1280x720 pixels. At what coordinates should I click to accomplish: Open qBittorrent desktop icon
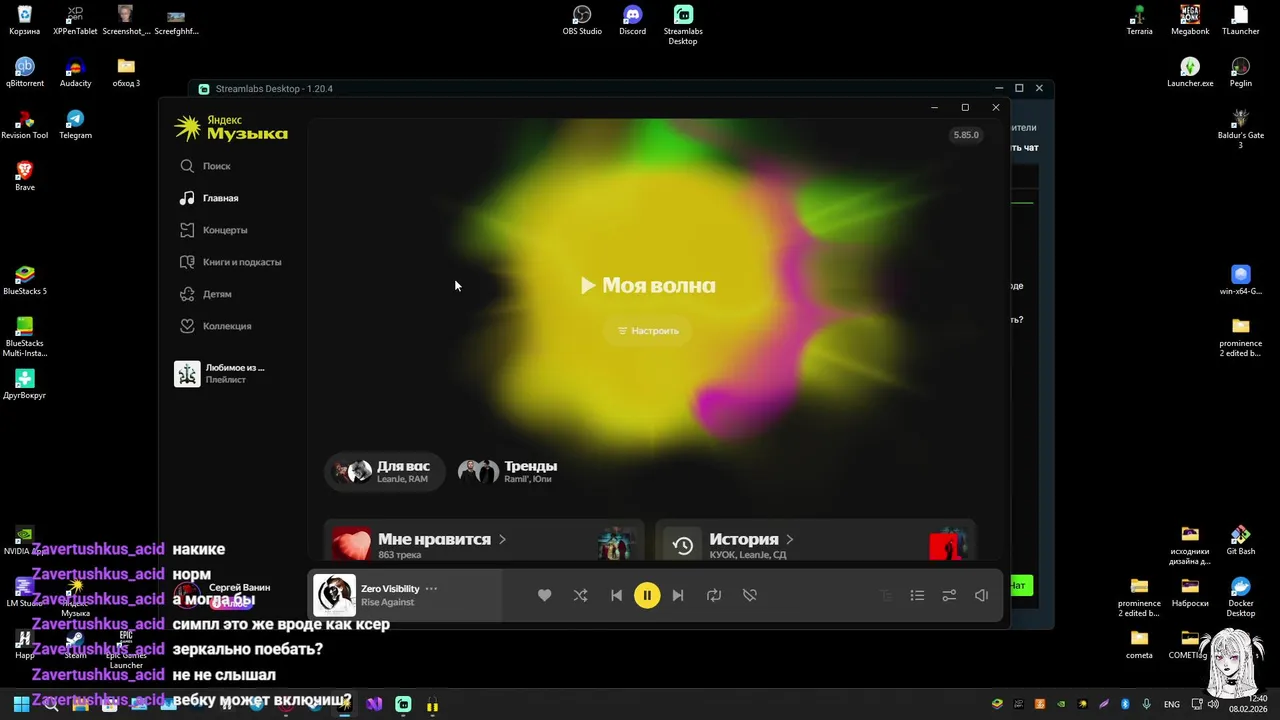click(x=25, y=72)
